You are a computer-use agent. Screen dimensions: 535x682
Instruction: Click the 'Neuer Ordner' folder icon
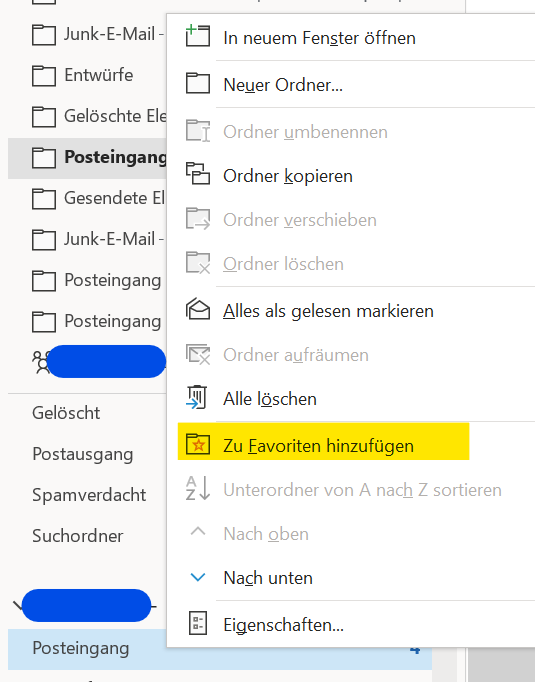(198, 84)
